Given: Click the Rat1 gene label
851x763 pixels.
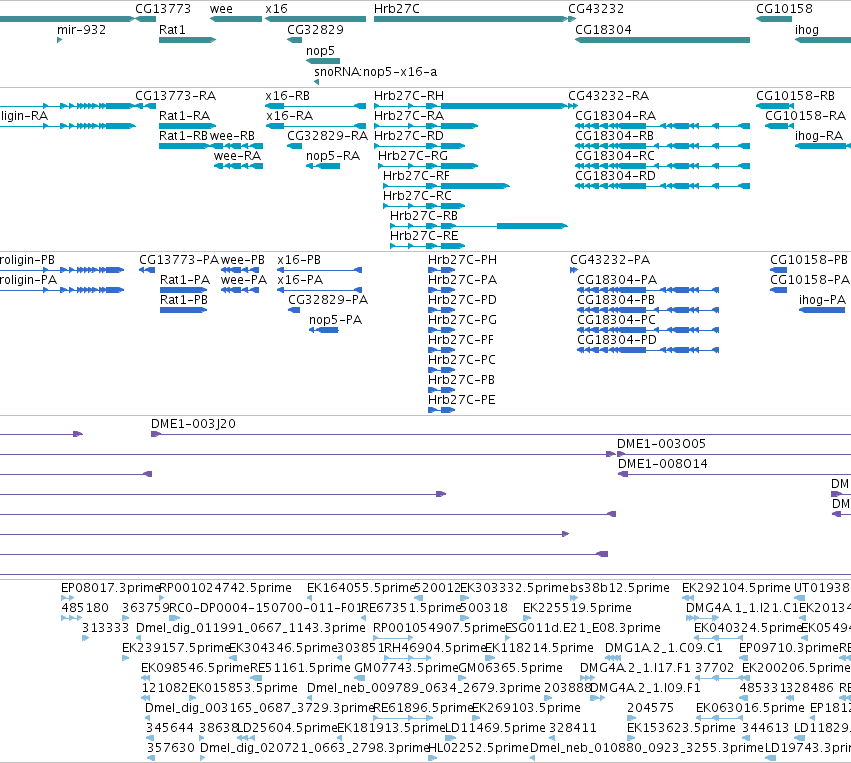Looking at the screenshot, I should pyautogui.click(x=172, y=29).
